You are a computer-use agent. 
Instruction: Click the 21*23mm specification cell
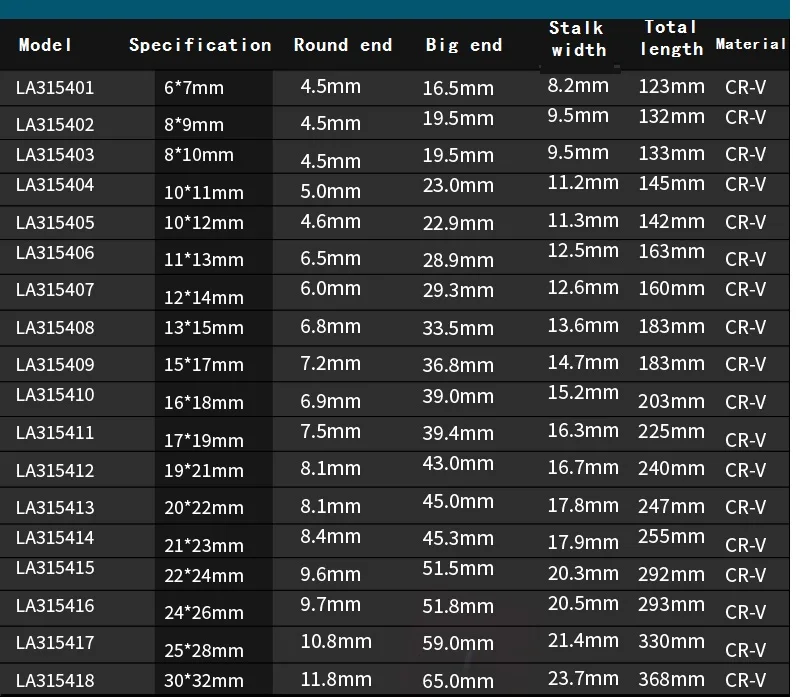pos(204,546)
